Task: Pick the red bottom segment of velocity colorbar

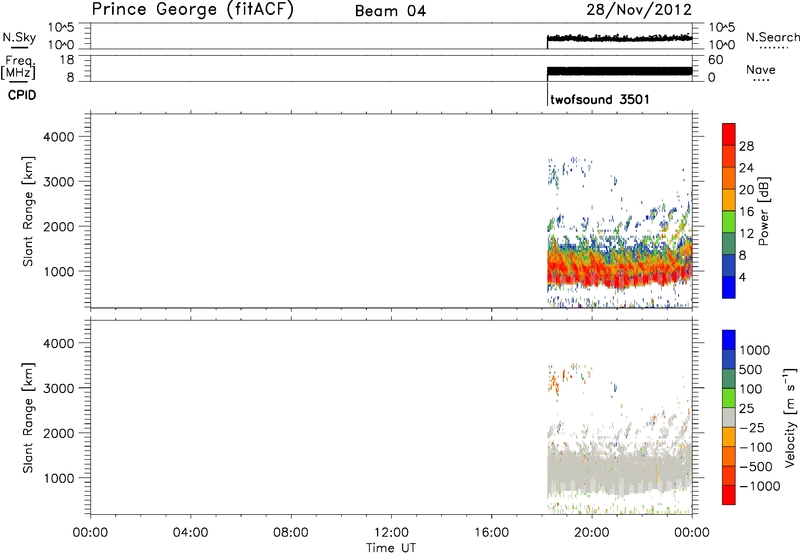Action: (729, 495)
